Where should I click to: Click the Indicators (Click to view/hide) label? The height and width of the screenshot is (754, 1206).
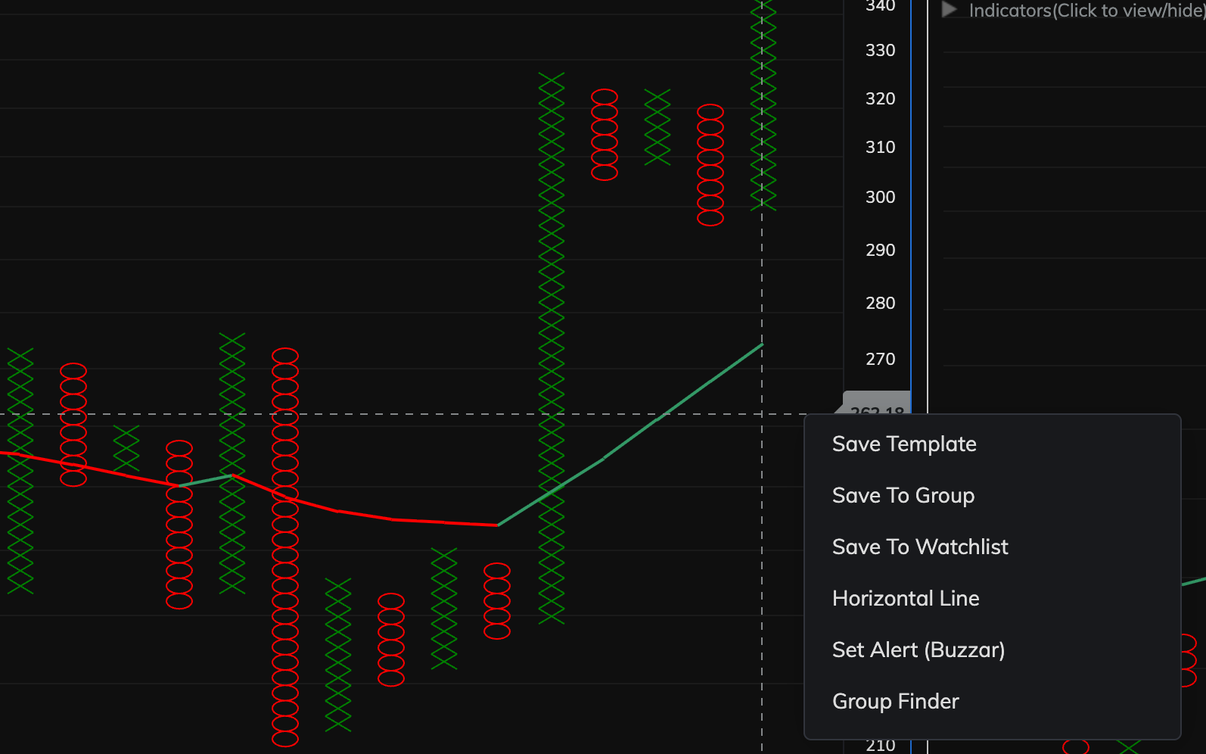pyautogui.click(x=1087, y=10)
